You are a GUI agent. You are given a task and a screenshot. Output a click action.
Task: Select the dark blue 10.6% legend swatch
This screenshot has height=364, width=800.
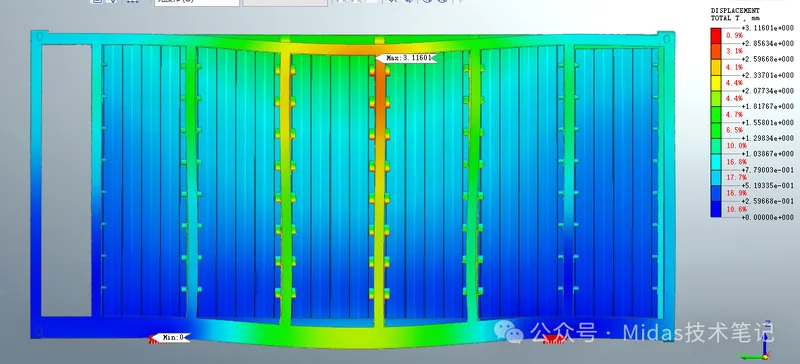coord(716,209)
